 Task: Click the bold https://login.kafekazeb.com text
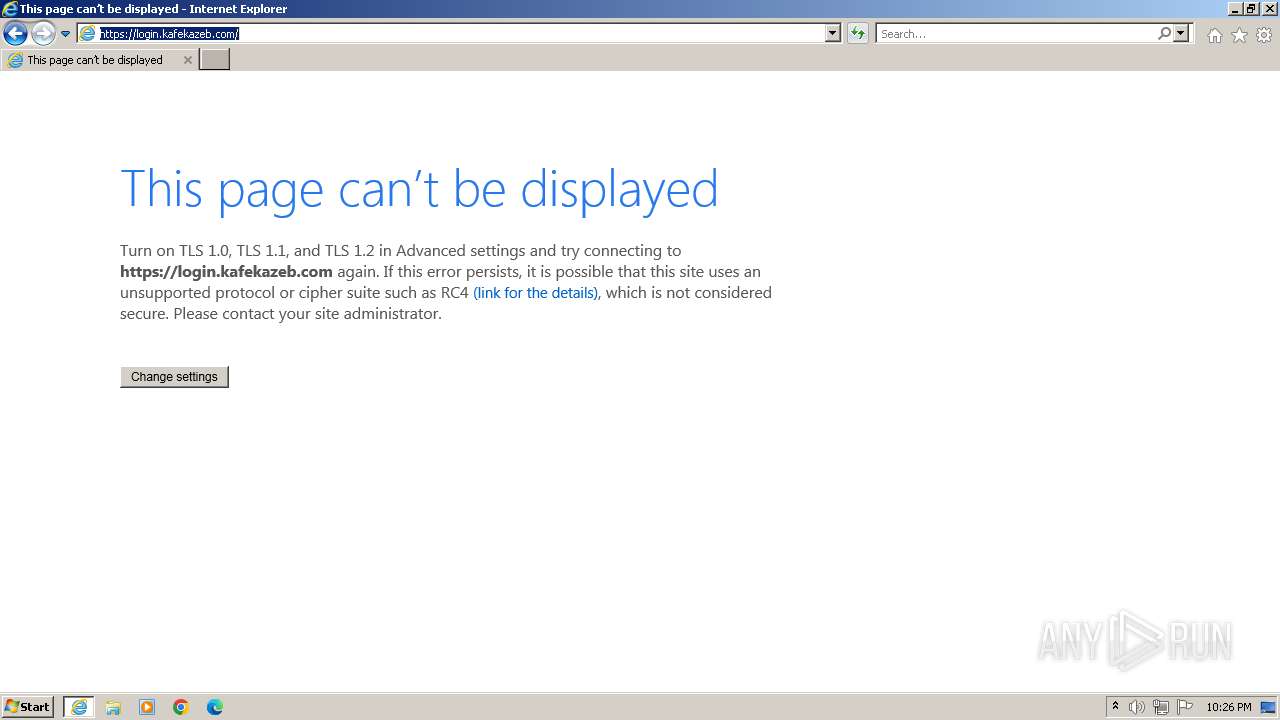click(x=226, y=272)
